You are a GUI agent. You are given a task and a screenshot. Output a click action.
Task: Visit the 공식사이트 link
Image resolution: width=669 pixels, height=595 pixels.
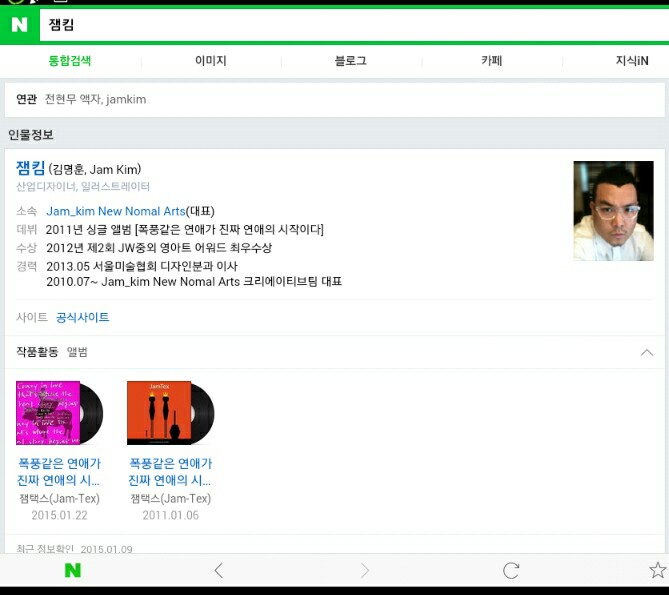coord(83,317)
